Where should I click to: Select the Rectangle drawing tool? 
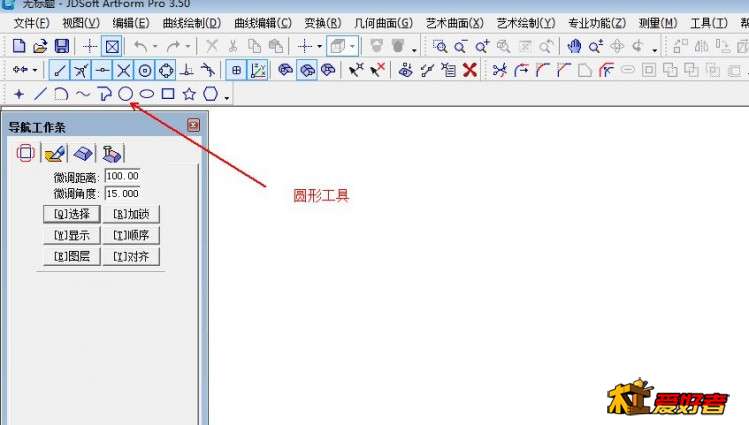(168, 94)
